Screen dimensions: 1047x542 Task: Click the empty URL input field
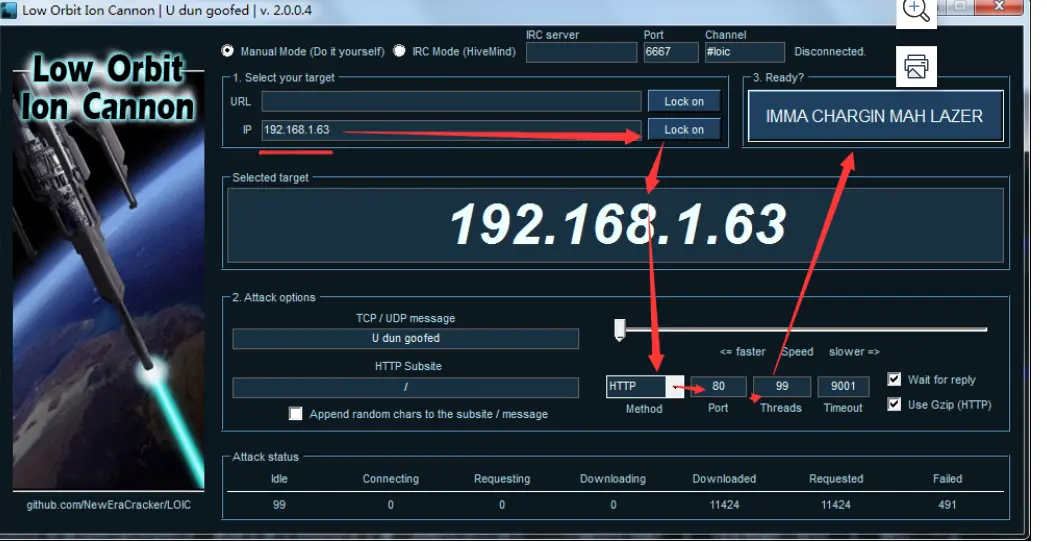pyautogui.click(x=451, y=101)
